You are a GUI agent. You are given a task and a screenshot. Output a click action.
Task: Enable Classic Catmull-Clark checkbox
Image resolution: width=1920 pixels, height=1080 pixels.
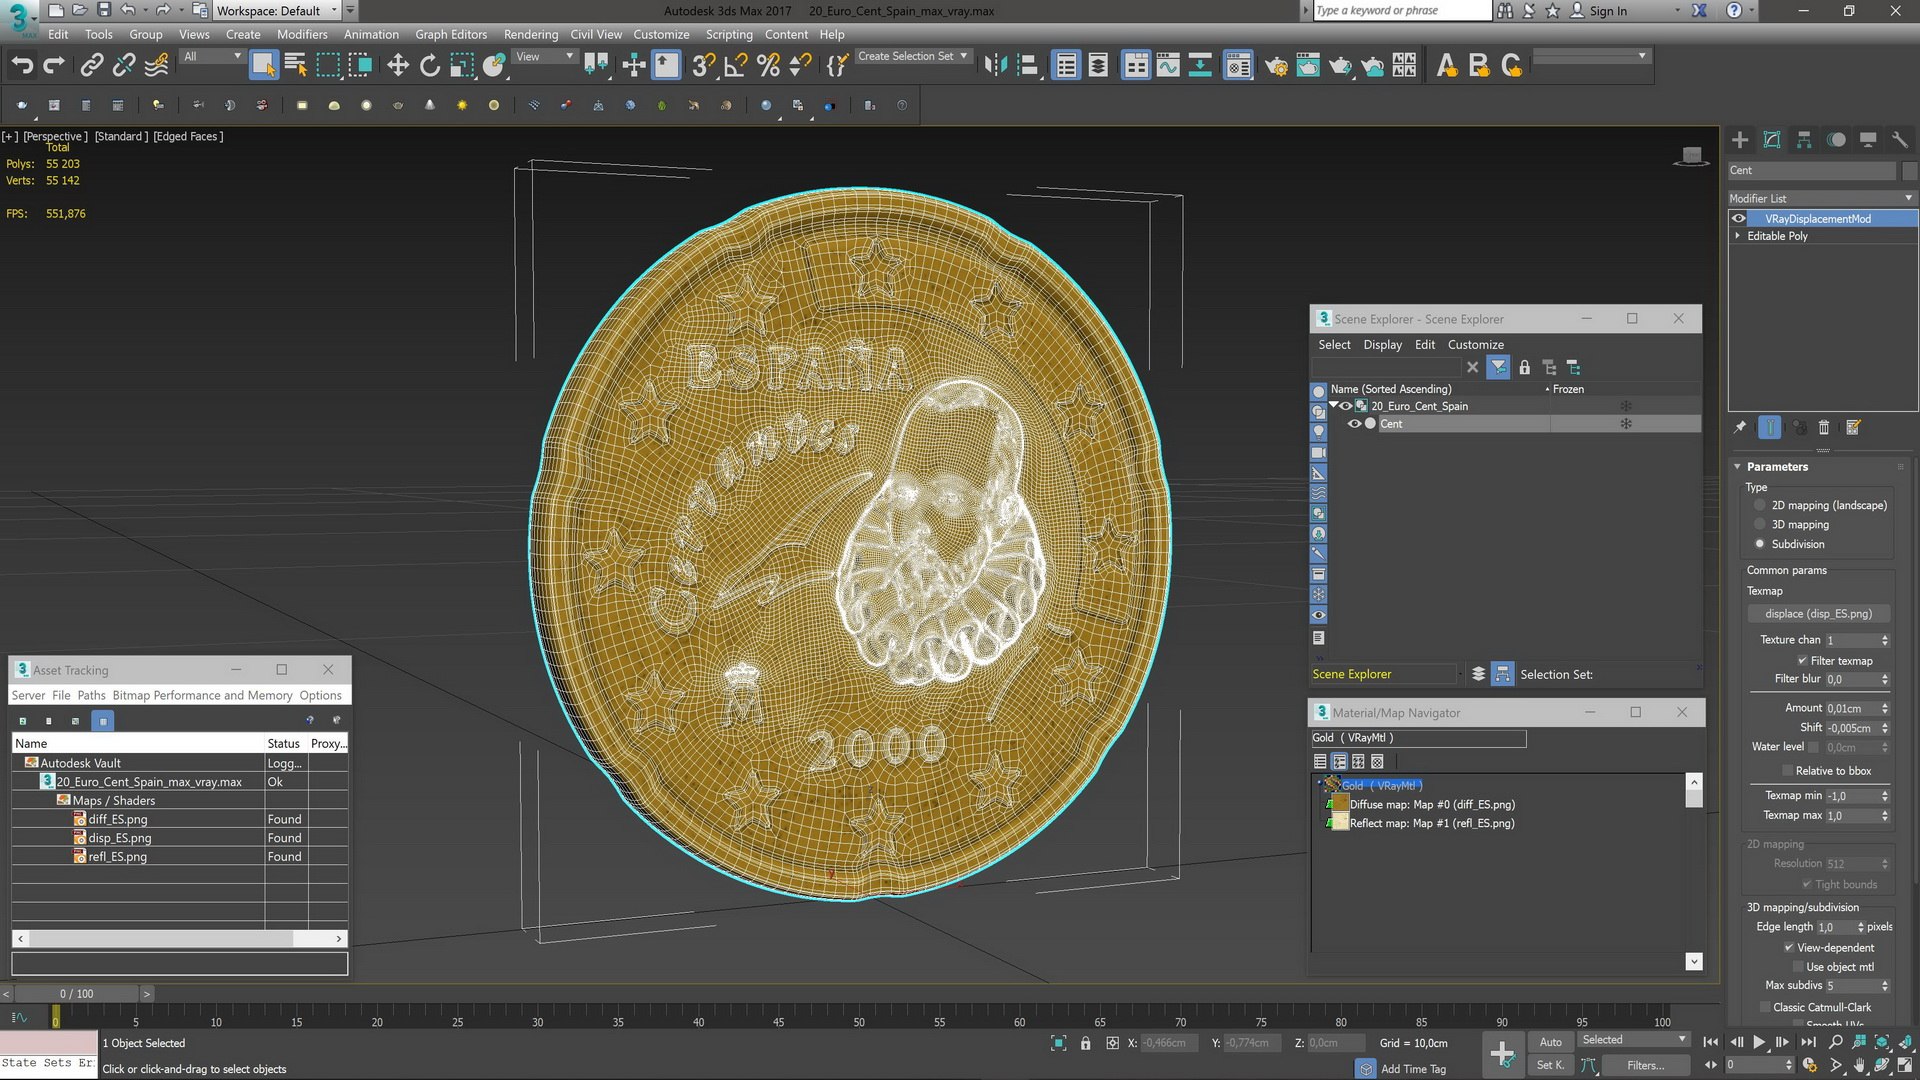pyautogui.click(x=1765, y=1007)
